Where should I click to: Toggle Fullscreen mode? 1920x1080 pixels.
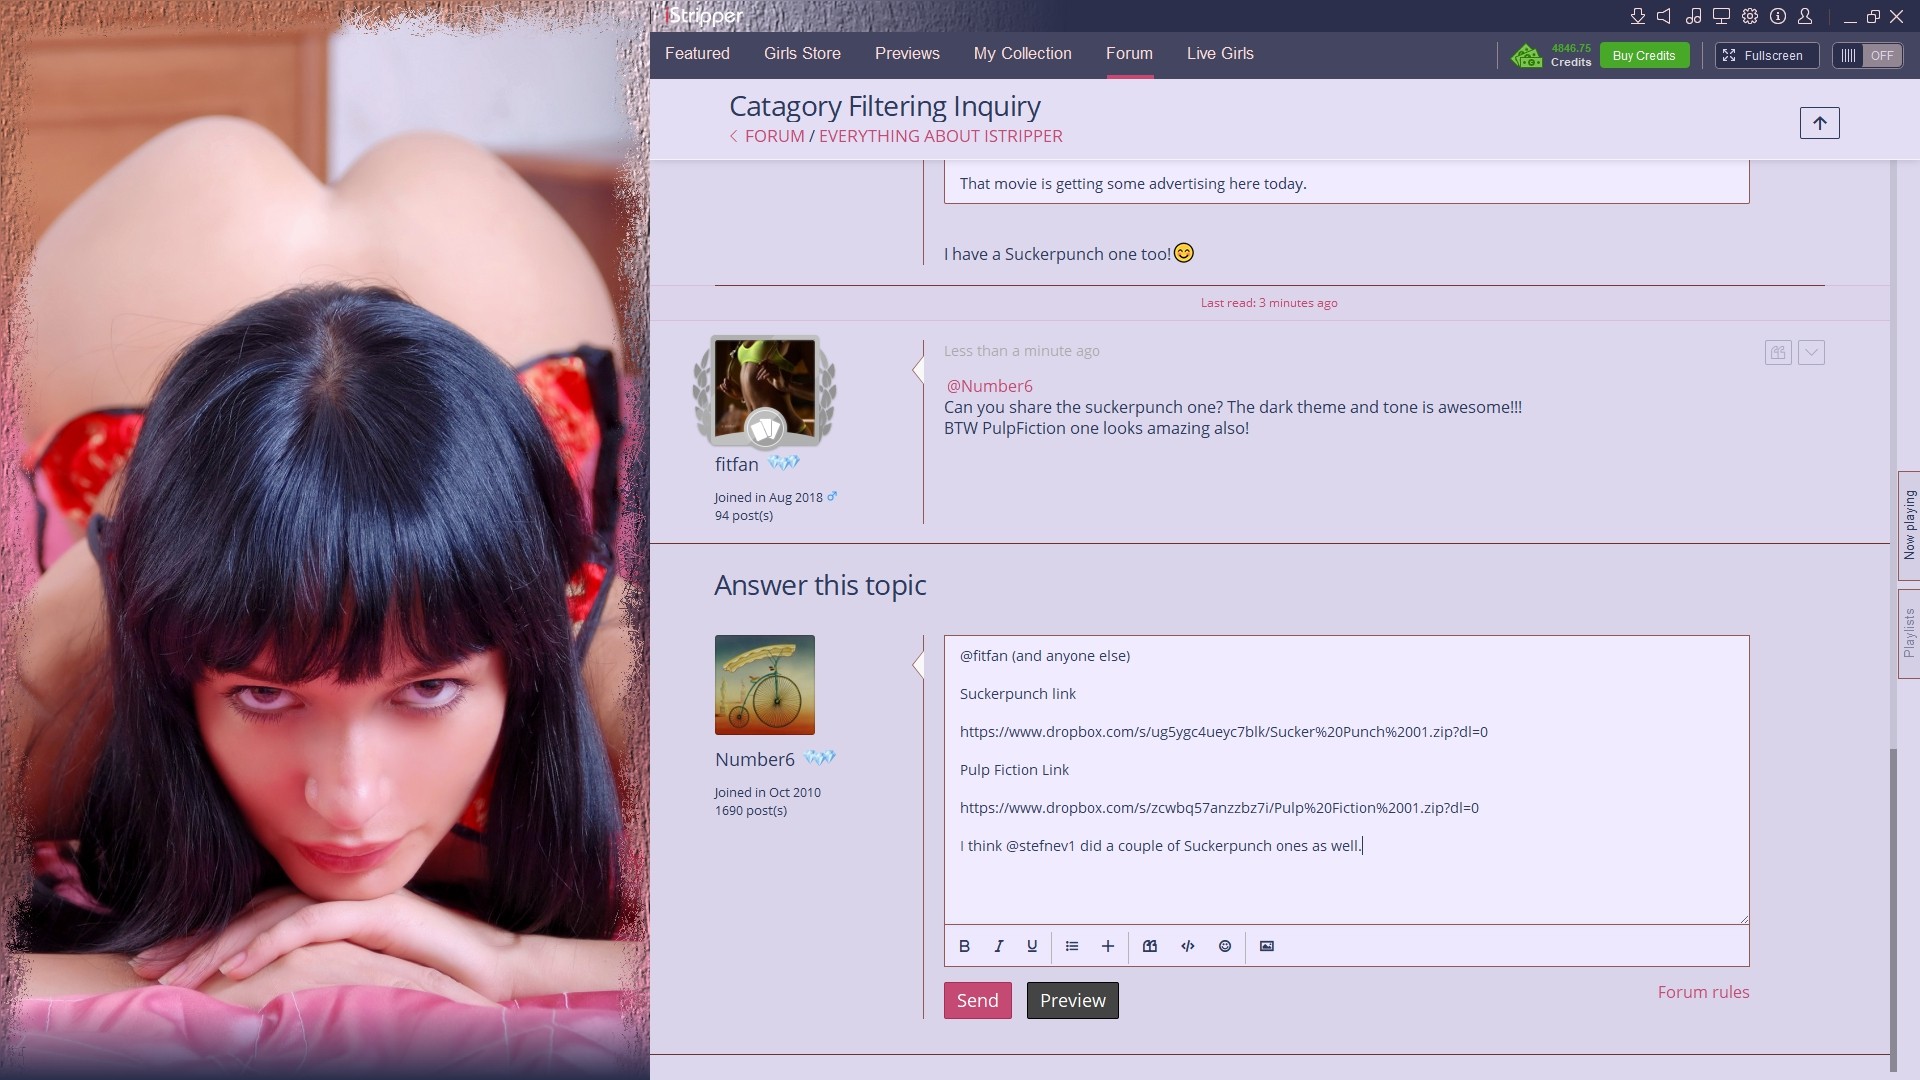[x=1766, y=56]
